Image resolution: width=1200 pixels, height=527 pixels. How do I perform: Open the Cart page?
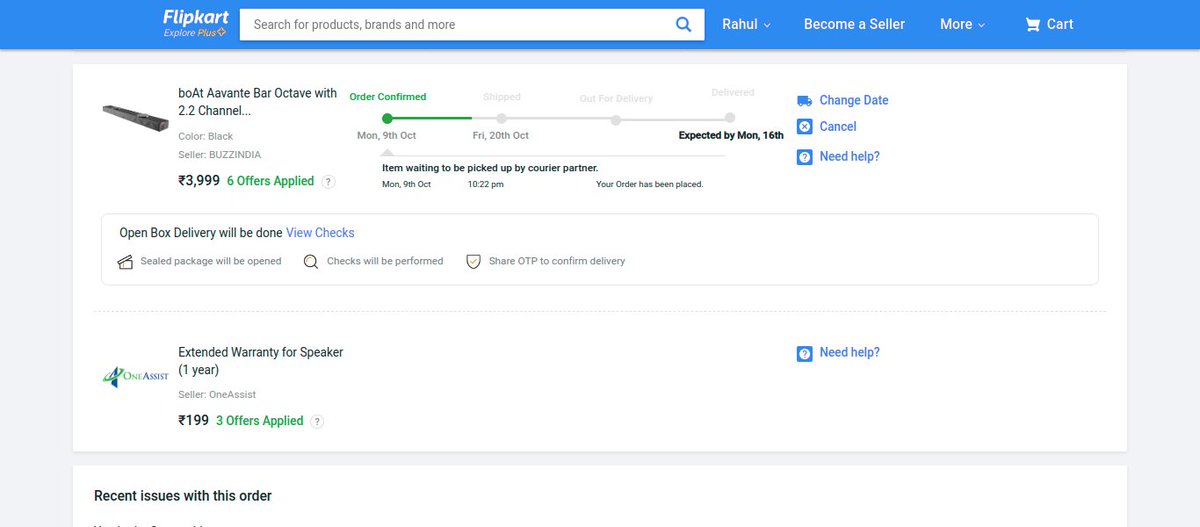click(x=1049, y=24)
